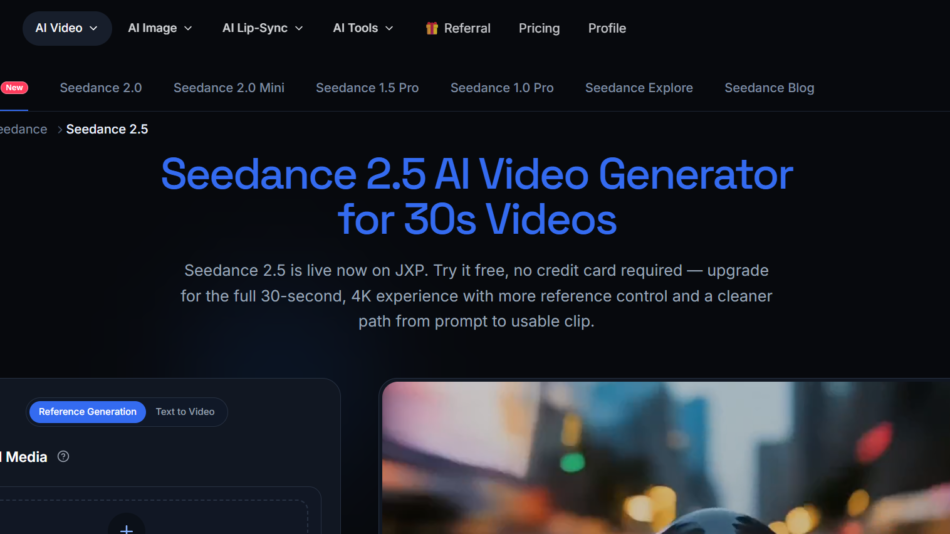Screen dimensions: 950x534
Task: Click the gift icon beside Referral
Action: pyautogui.click(x=431, y=28)
